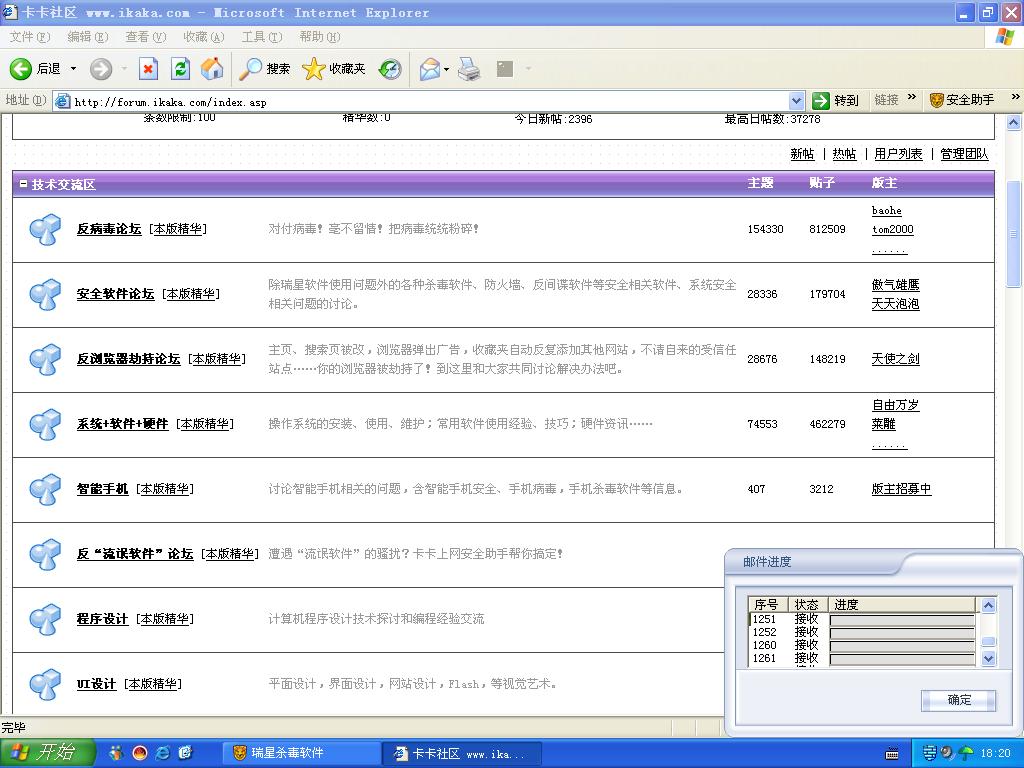The width and height of the screenshot is (1024, 768).
Task: Go to the Home page icon
Action: 212,69
